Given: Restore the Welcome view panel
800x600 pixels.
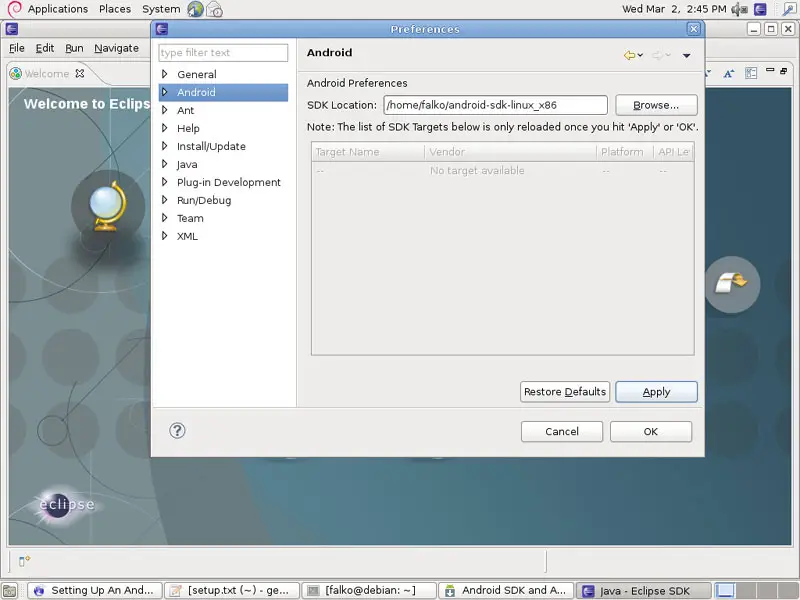Looking at the screenshot, I should click(x=784, y=71).
